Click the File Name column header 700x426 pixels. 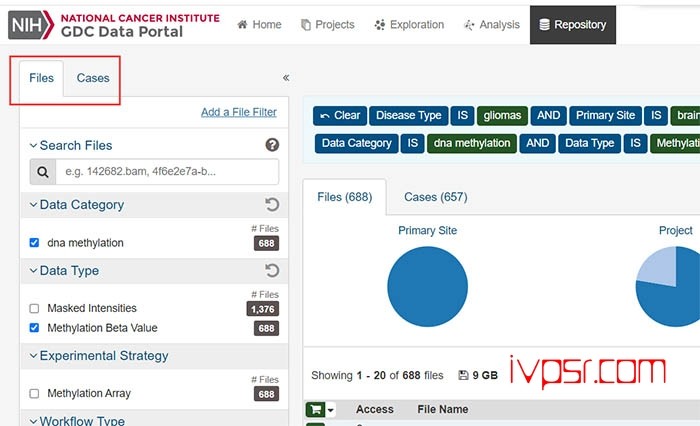442,409
